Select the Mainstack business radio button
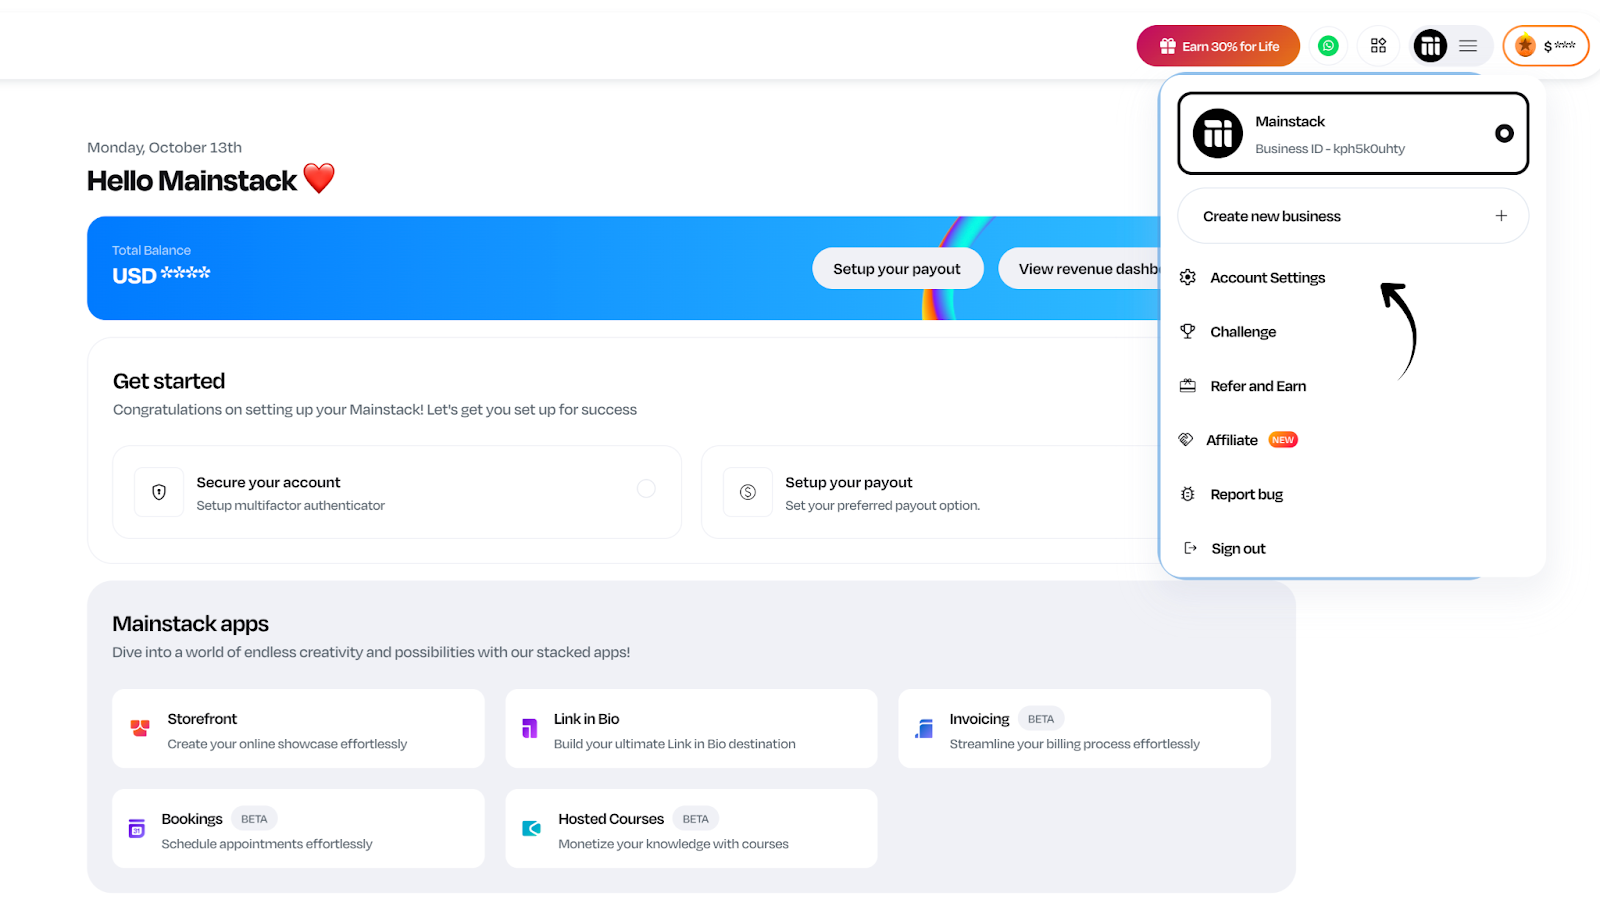1600x903 pixels. click(x=1503, y=134)
